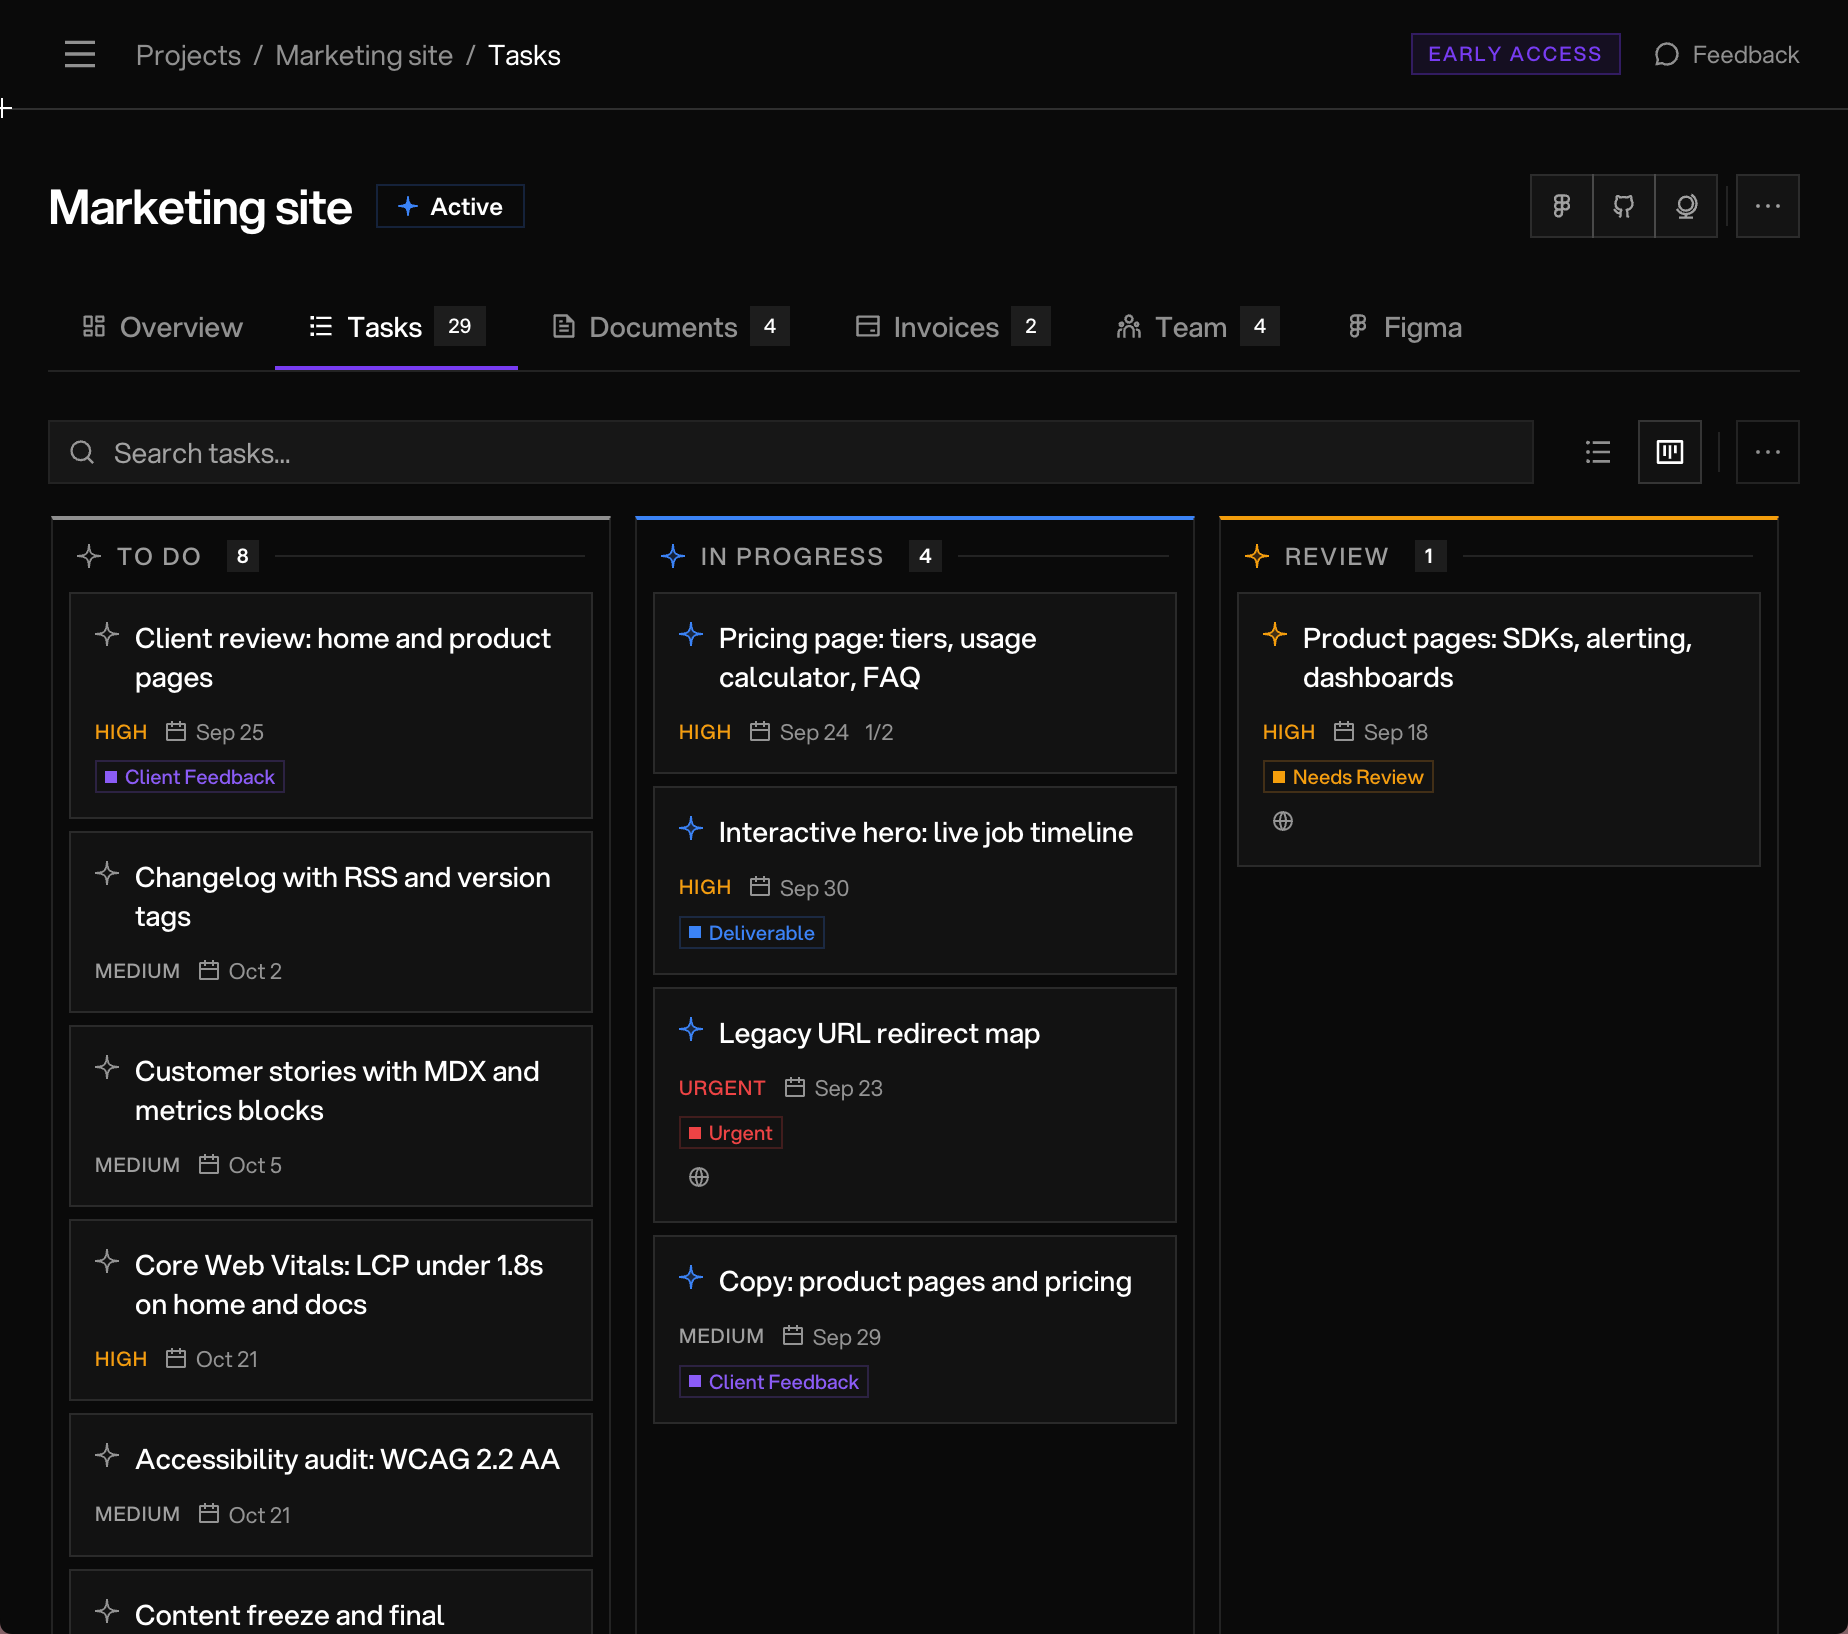1848x1634 pixels.
Task: Open project more options beside the globe button
Action: pos(1768,206)
